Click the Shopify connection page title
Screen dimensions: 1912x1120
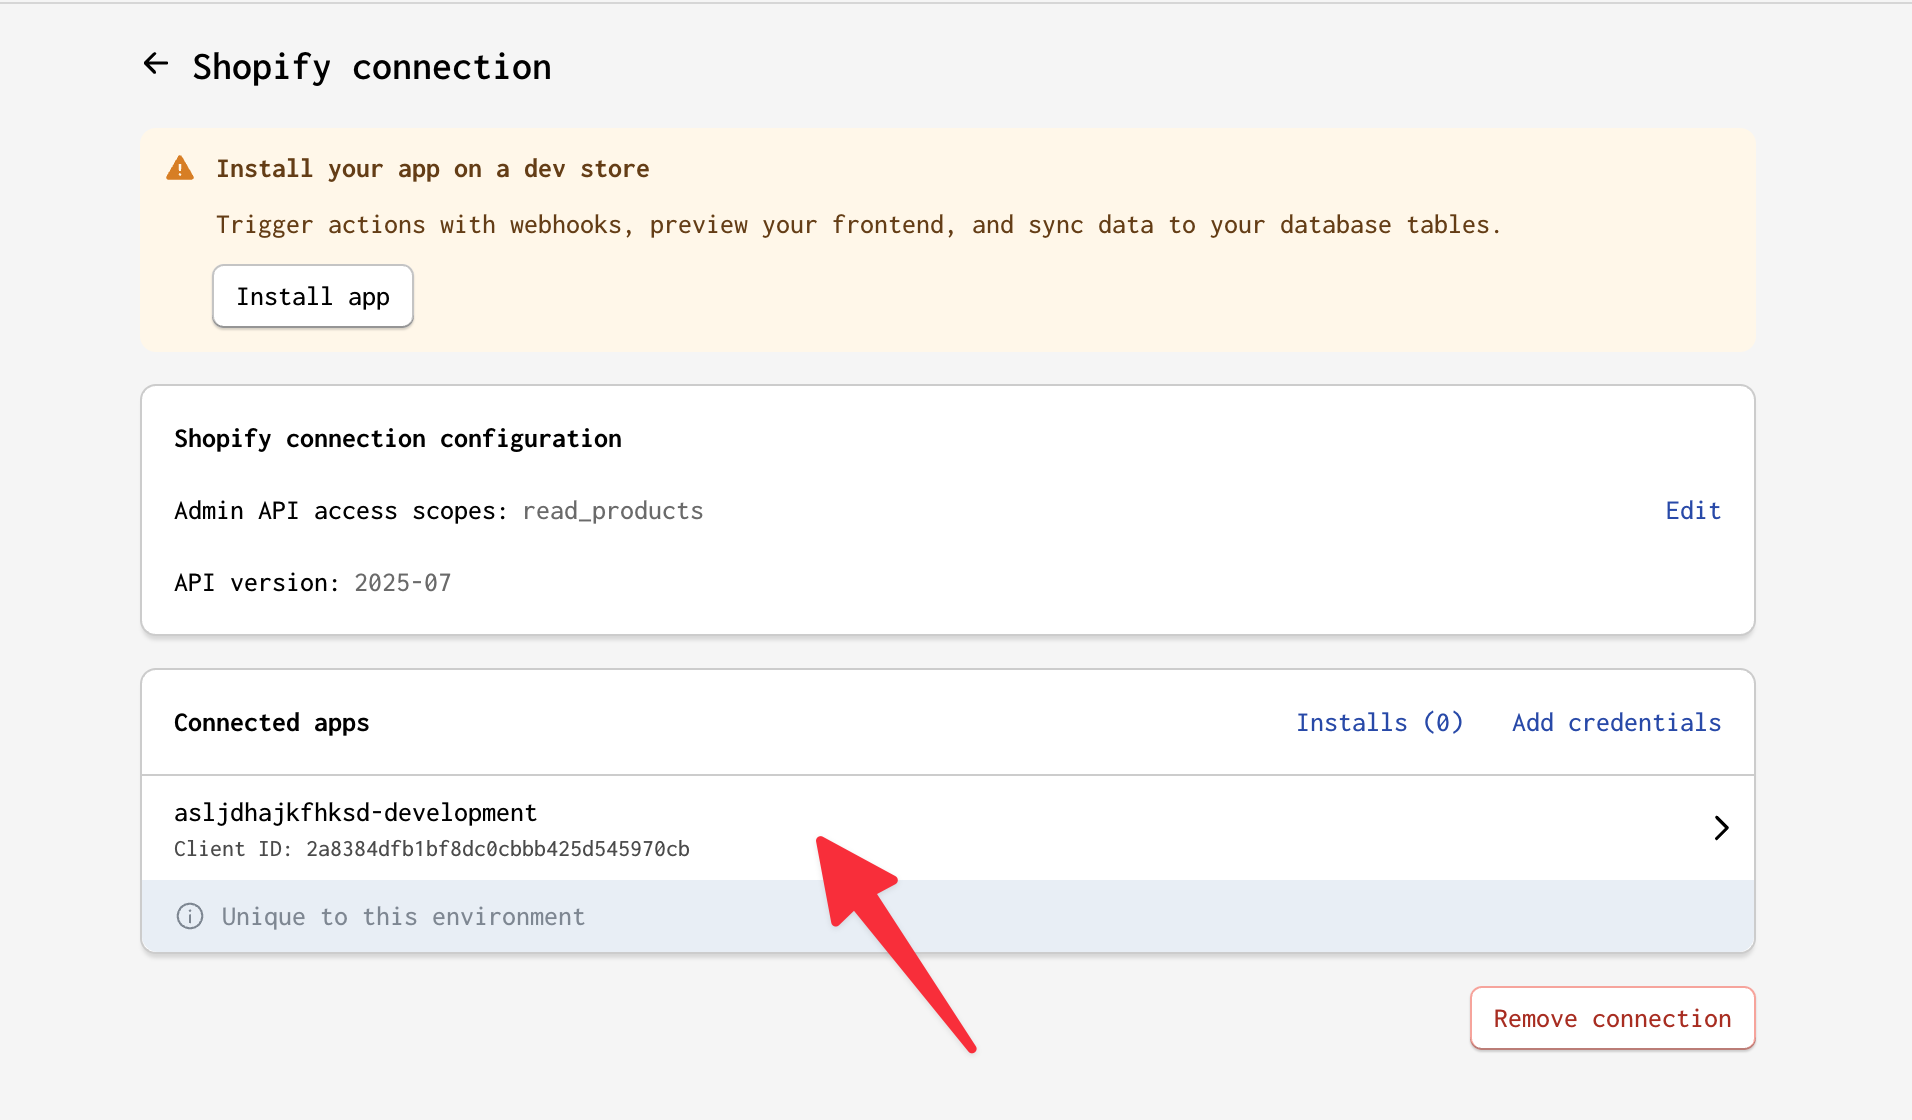[x=371, y=67]
